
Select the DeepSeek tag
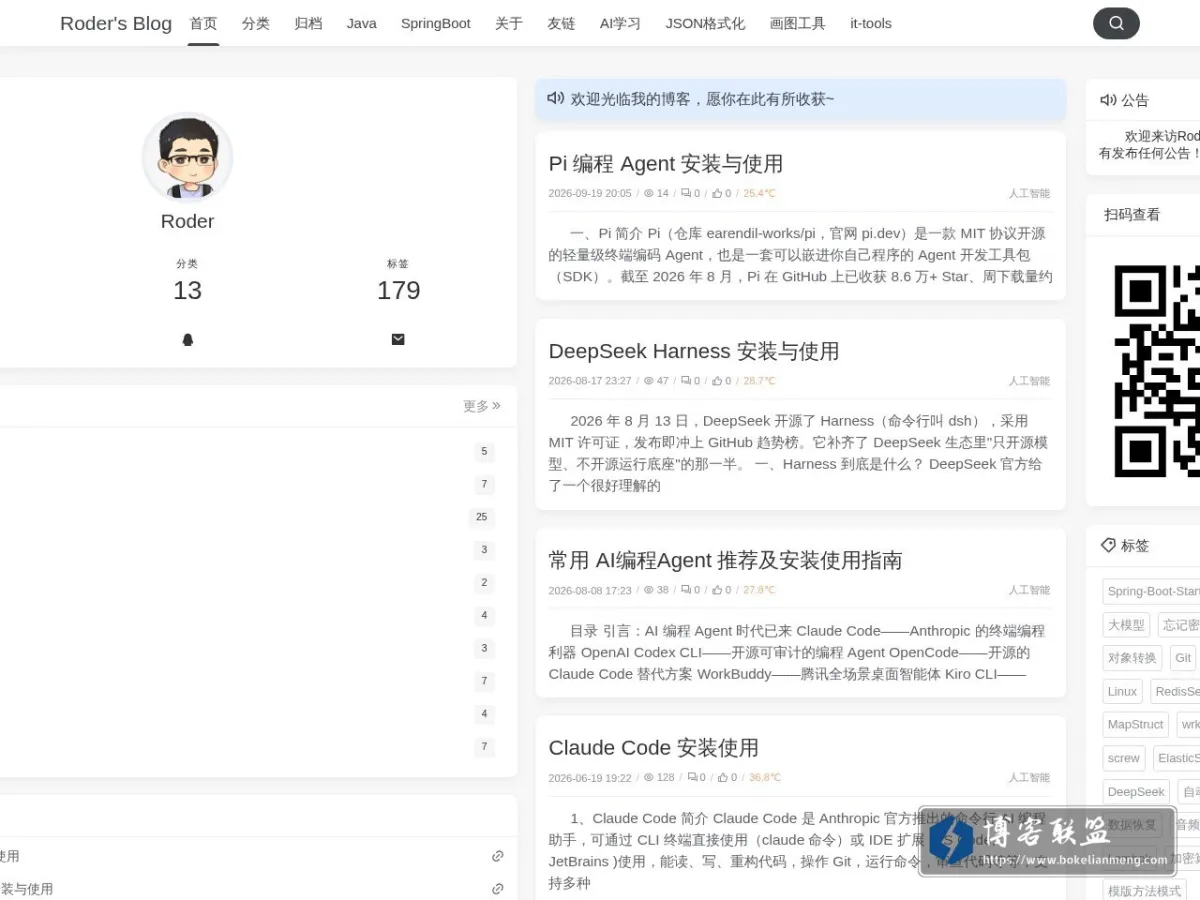coord(1135,792)
